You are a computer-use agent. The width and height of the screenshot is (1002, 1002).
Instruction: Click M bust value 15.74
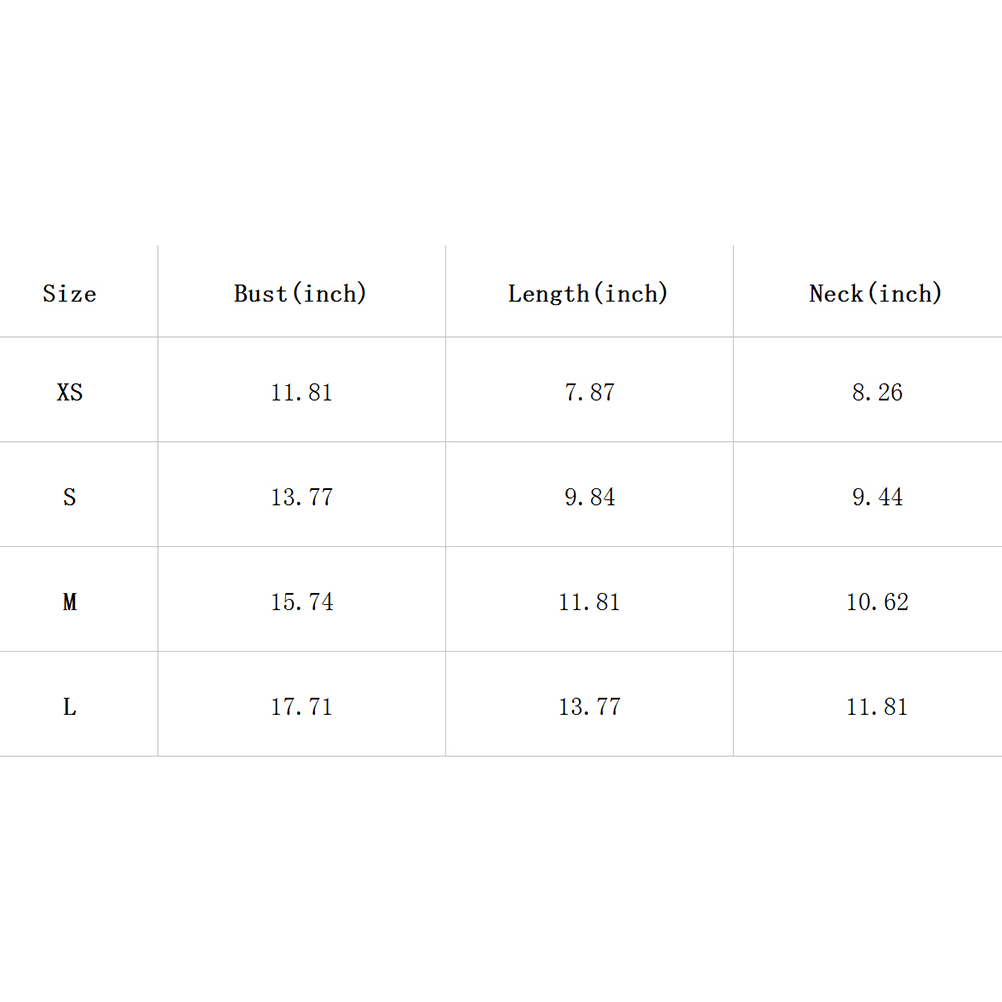click(301, 602)
